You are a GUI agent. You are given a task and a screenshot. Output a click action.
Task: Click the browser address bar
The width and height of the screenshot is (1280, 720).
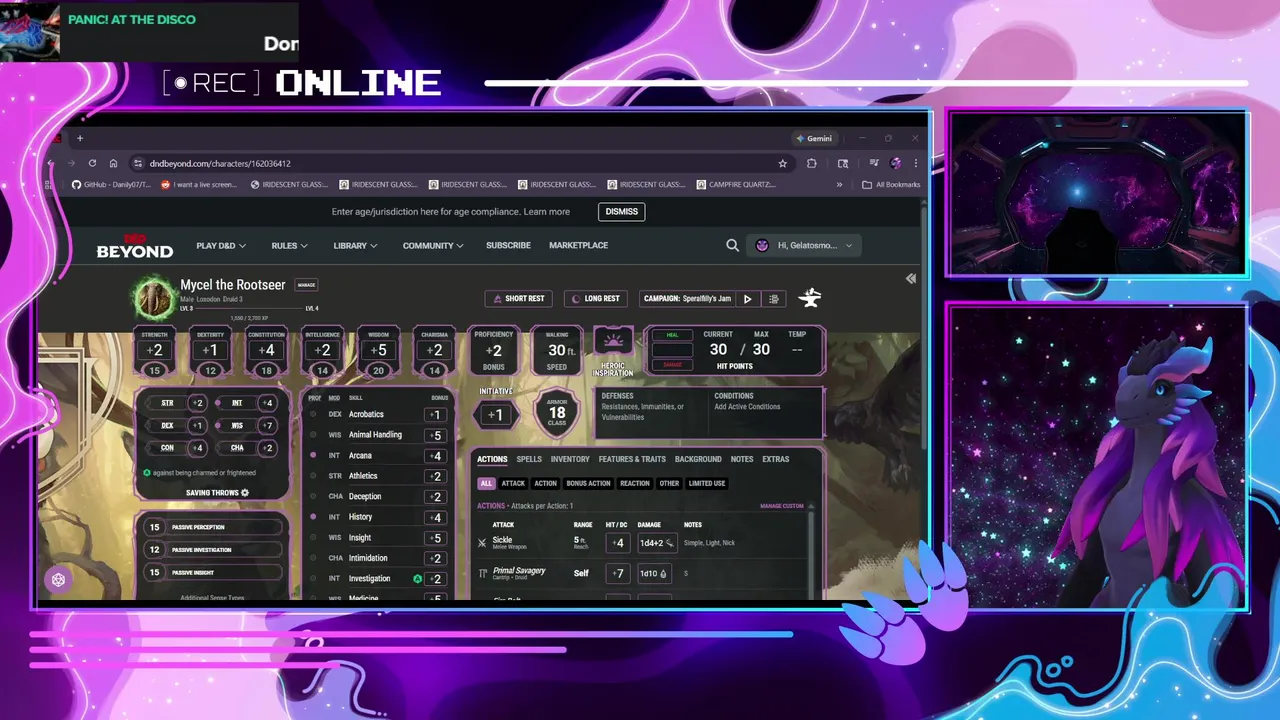tap(460, 163)
